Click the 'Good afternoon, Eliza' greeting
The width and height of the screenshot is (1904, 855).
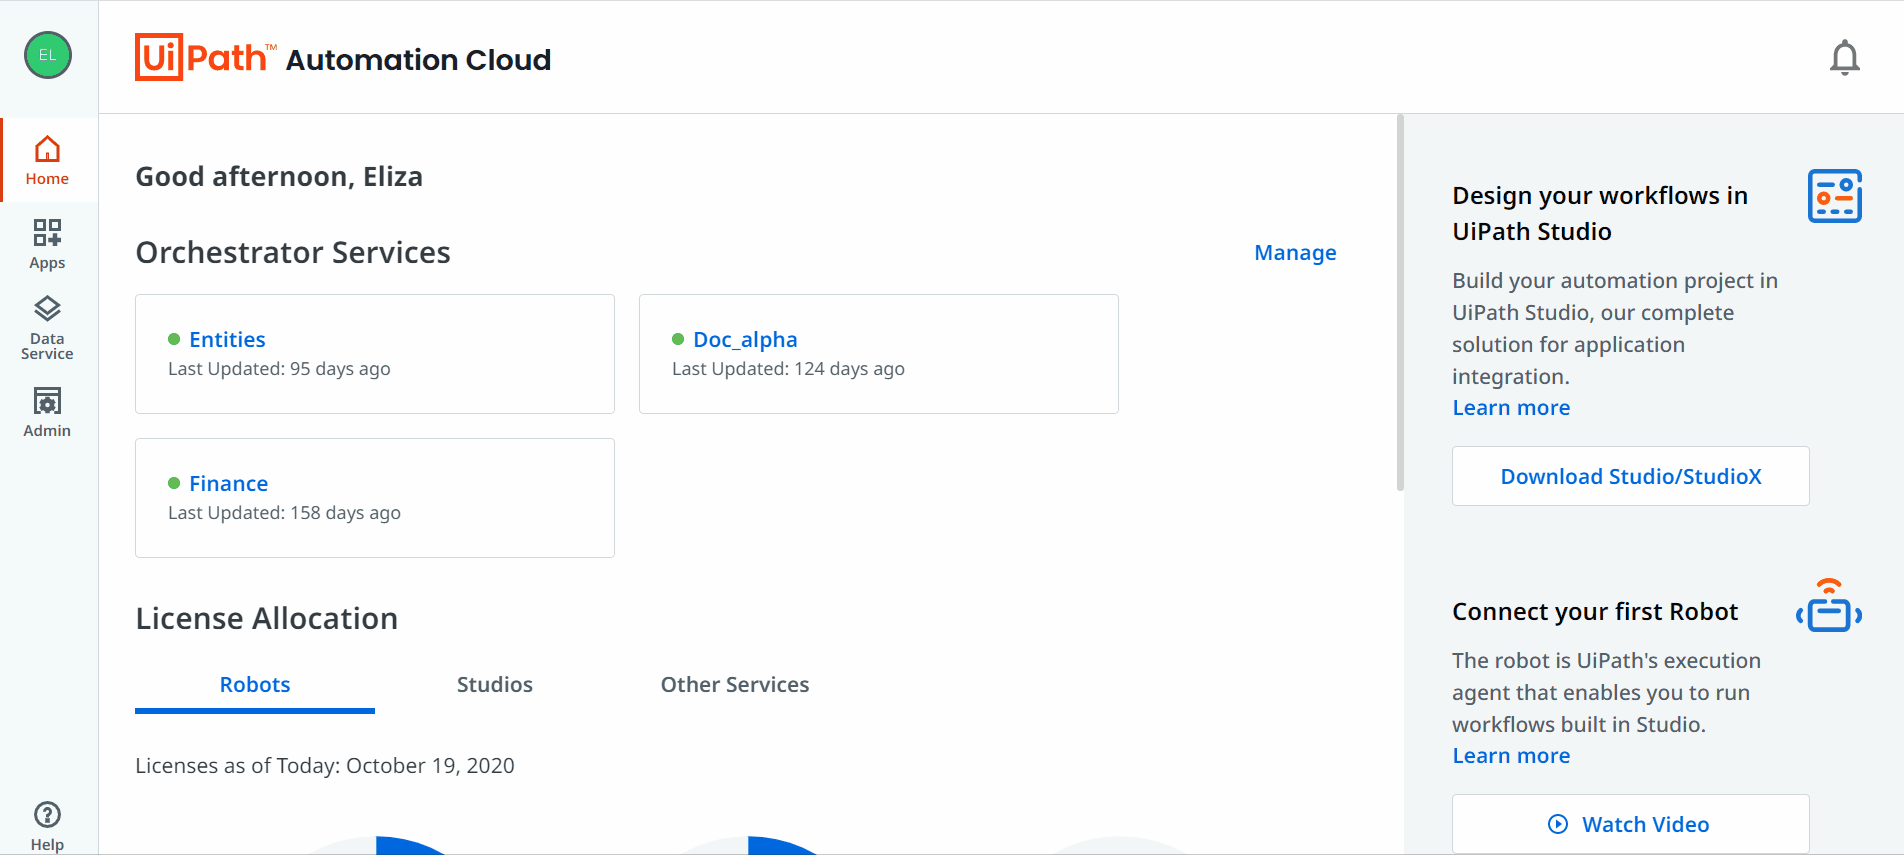279,177
